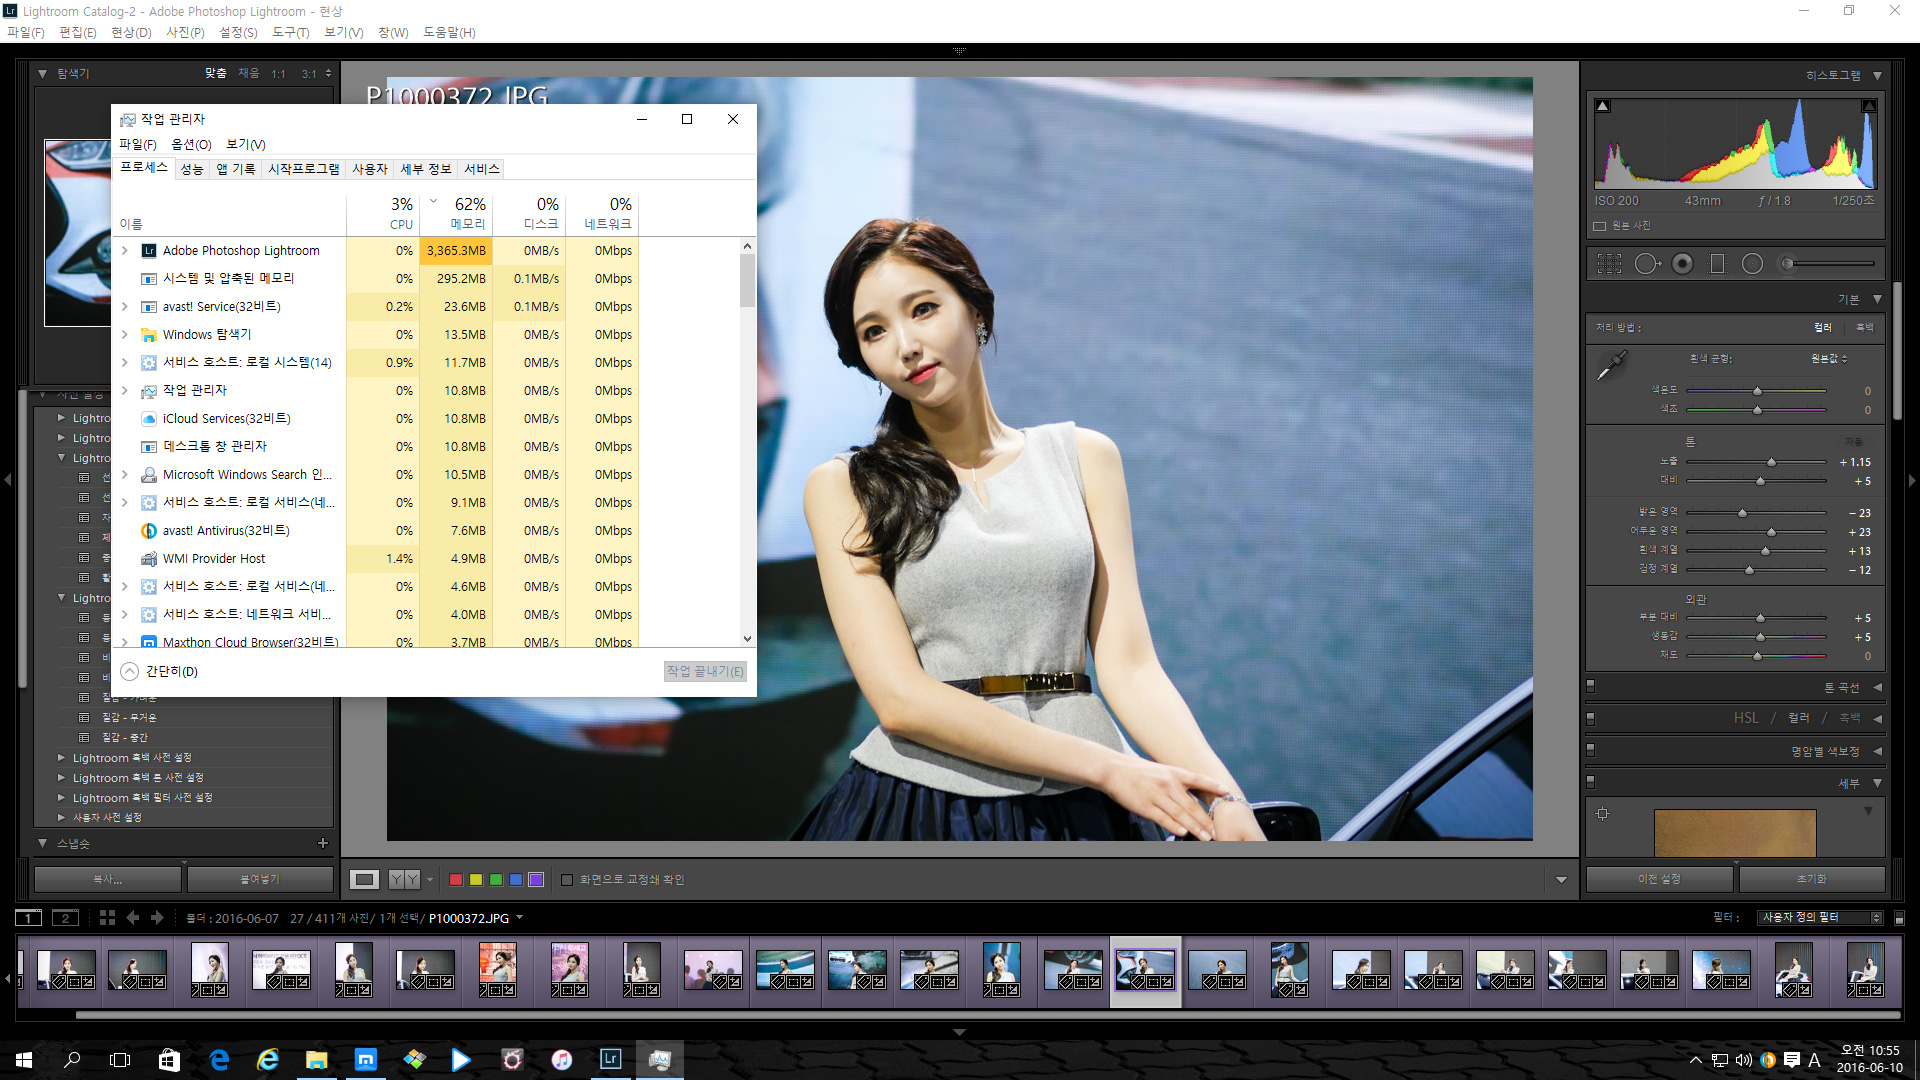Select the Graduated Filter tool
The height and width of the screenshot is (1080, 1920).
click(x=1718, y=264)
